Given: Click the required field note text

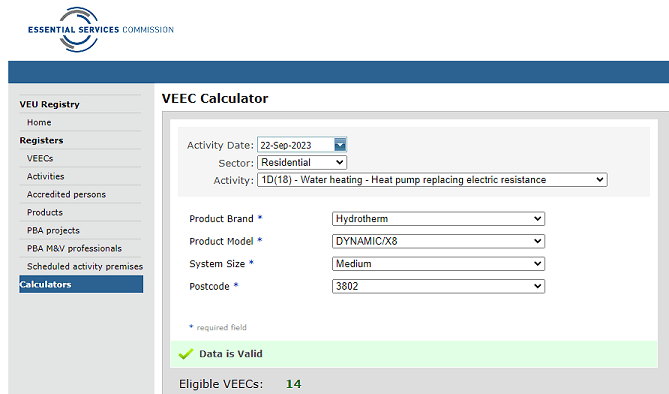Looking at the screenshot, I should [221, 327].
